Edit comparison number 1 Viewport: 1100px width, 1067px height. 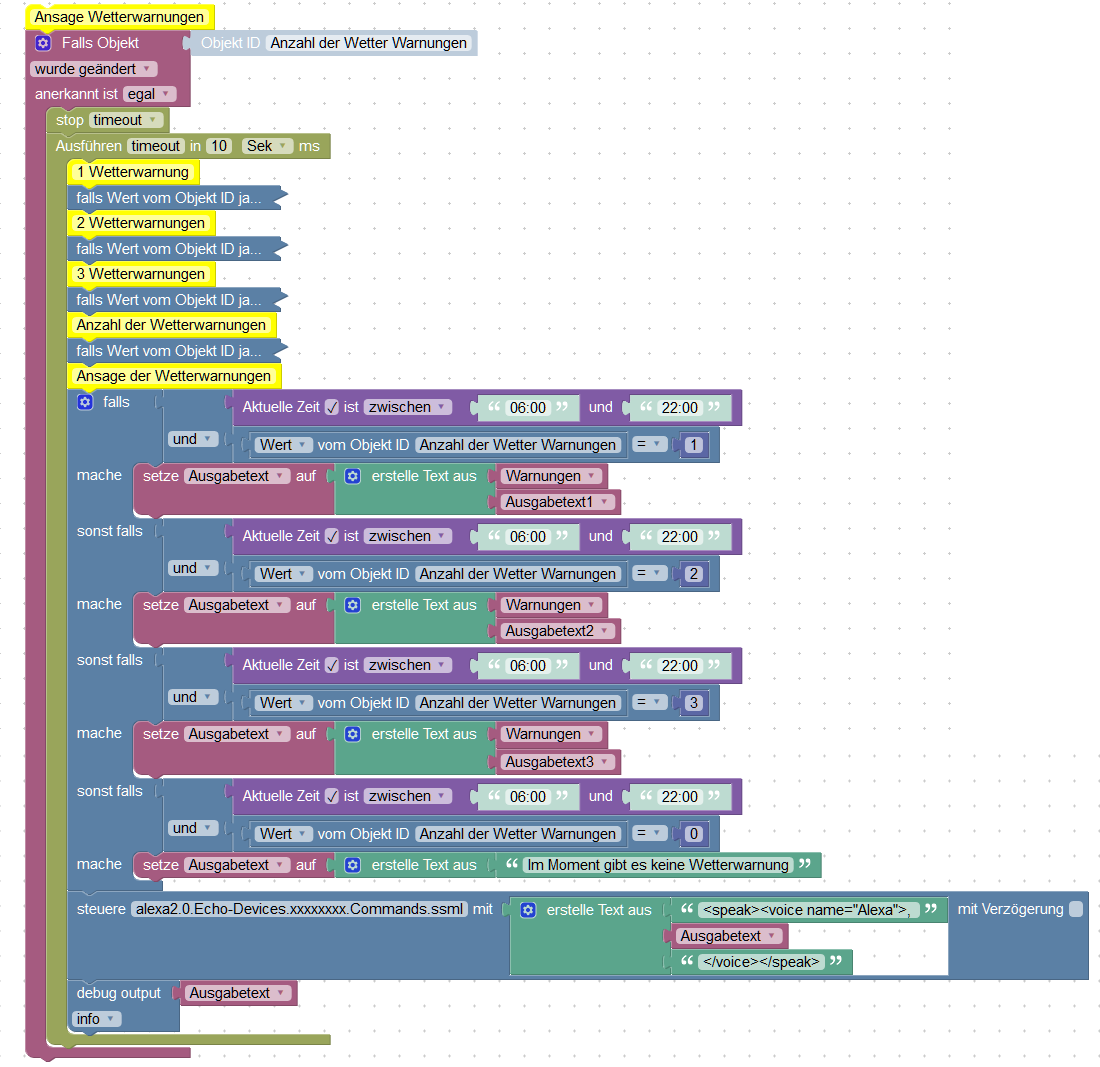(694, 445)
